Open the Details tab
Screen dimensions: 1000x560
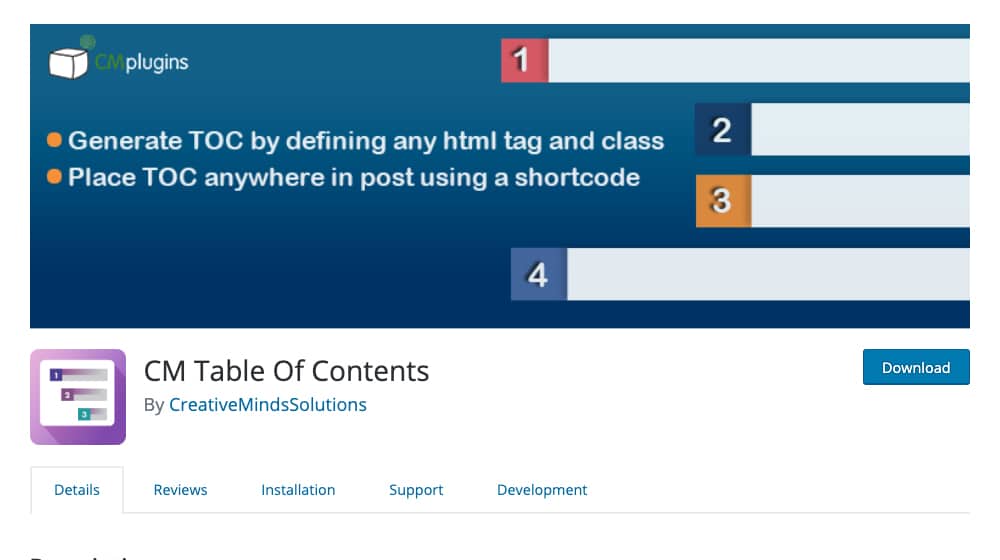coord(77,490)
